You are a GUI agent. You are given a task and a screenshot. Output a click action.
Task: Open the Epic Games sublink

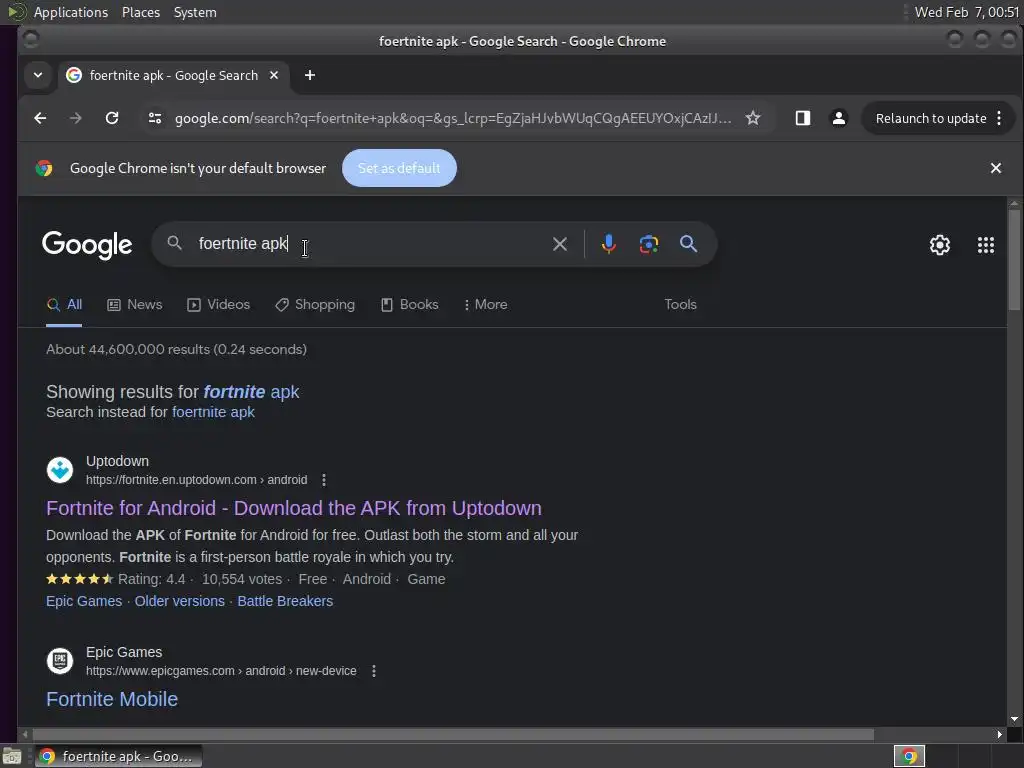(x=84, y=601)
